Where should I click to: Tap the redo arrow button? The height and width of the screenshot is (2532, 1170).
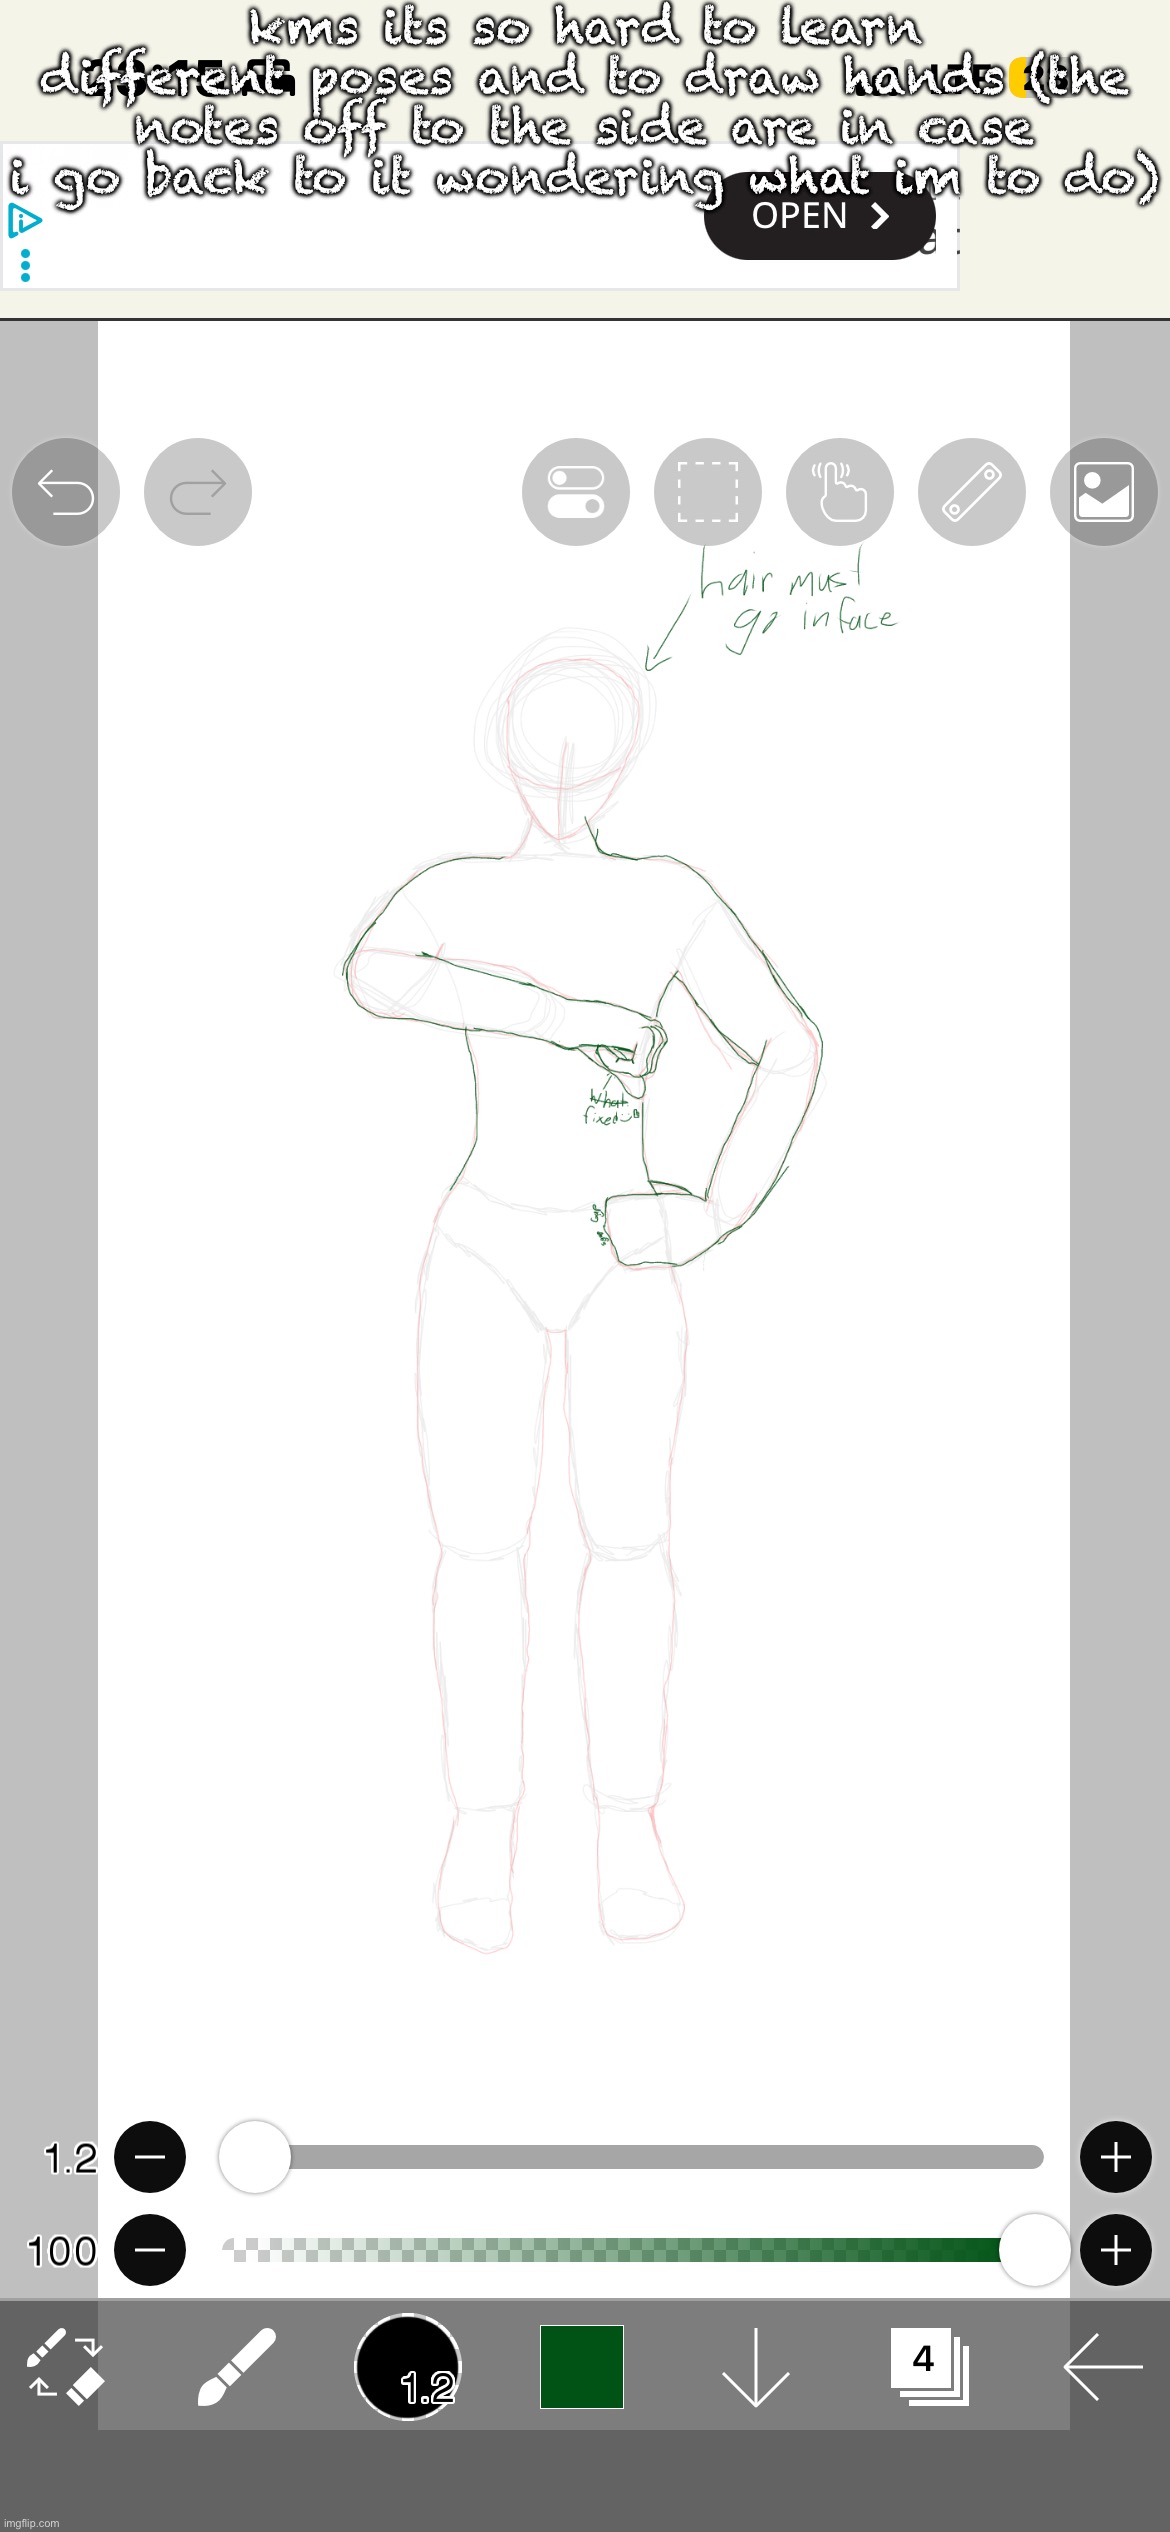click(198, 492)
